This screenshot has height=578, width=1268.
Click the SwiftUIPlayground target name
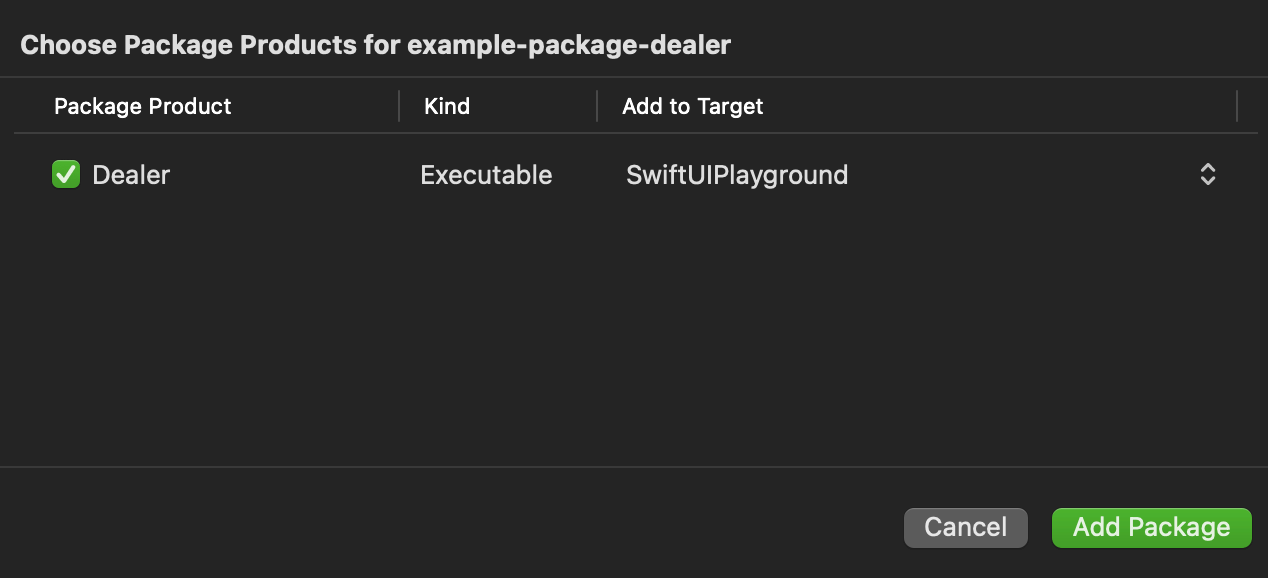[736, 175]
